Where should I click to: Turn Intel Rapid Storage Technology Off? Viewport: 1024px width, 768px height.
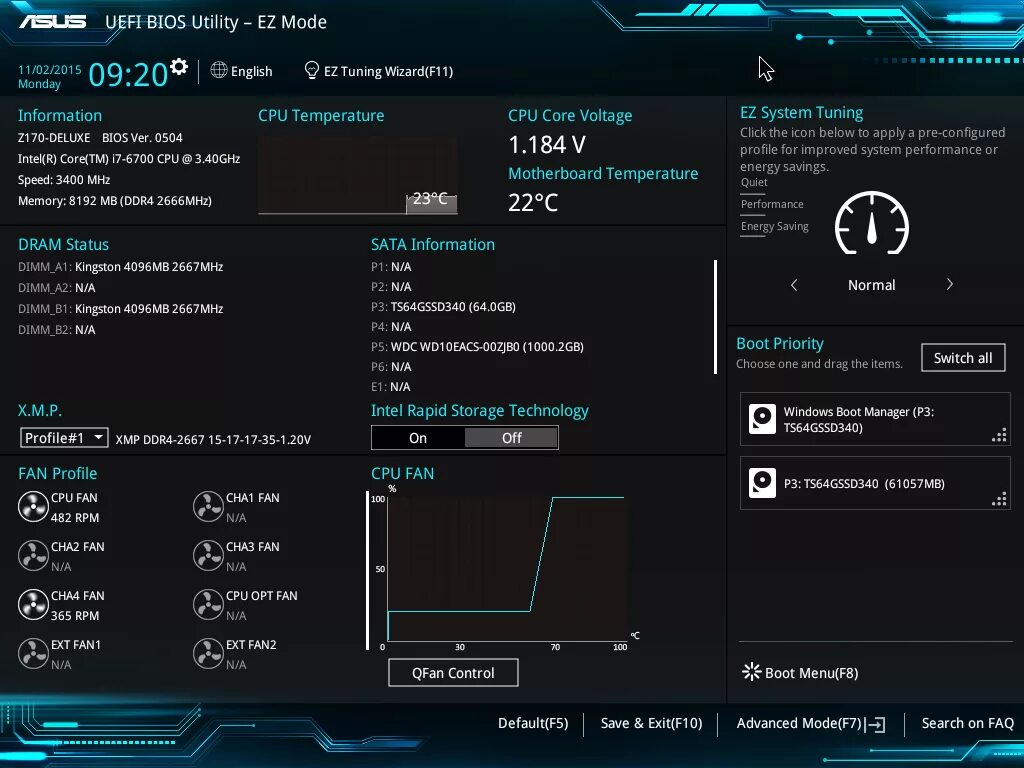pos(511,438)
